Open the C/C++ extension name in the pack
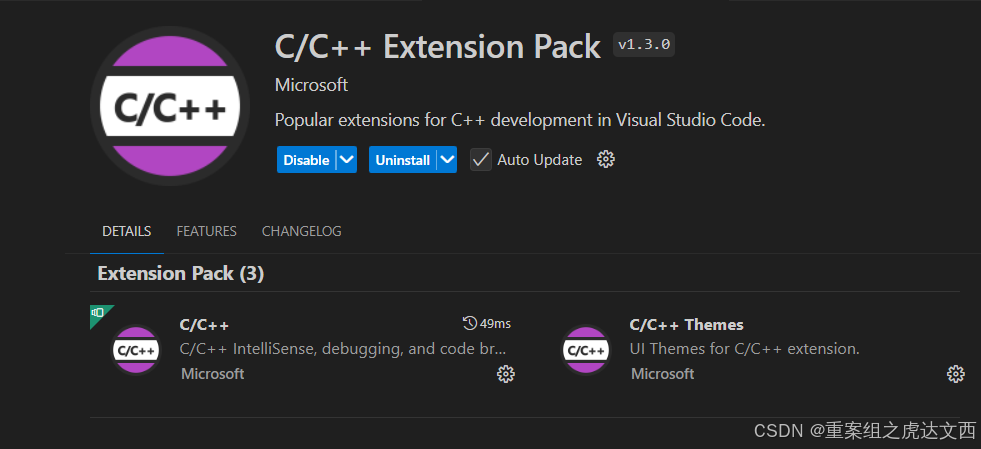The image size is (981, 449). point(204,324)
